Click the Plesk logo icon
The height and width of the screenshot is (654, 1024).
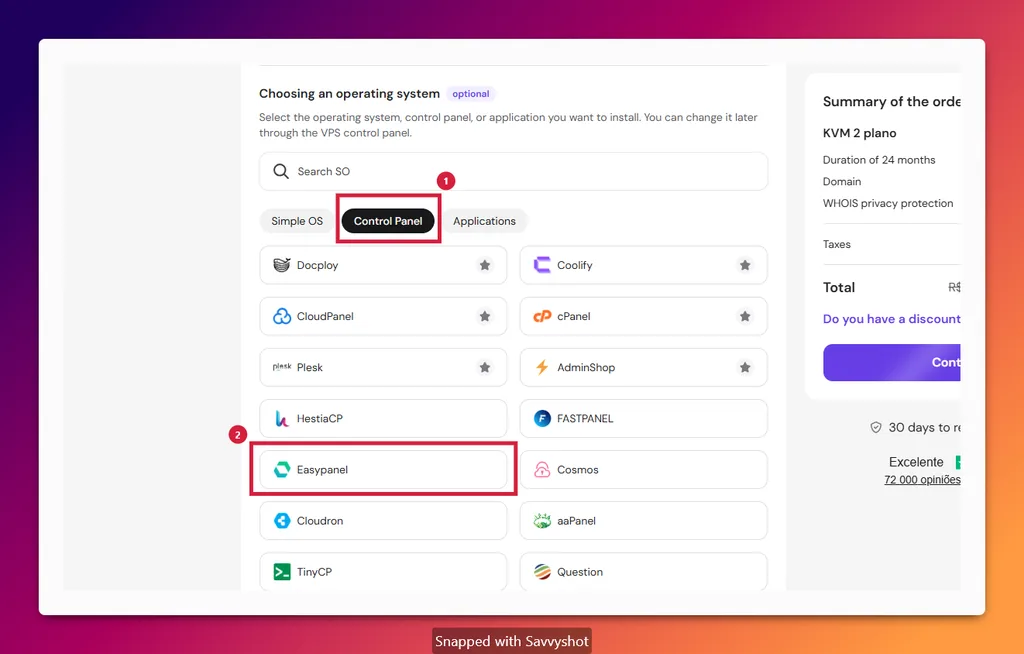pyautogui.click(x=281, y=367)
